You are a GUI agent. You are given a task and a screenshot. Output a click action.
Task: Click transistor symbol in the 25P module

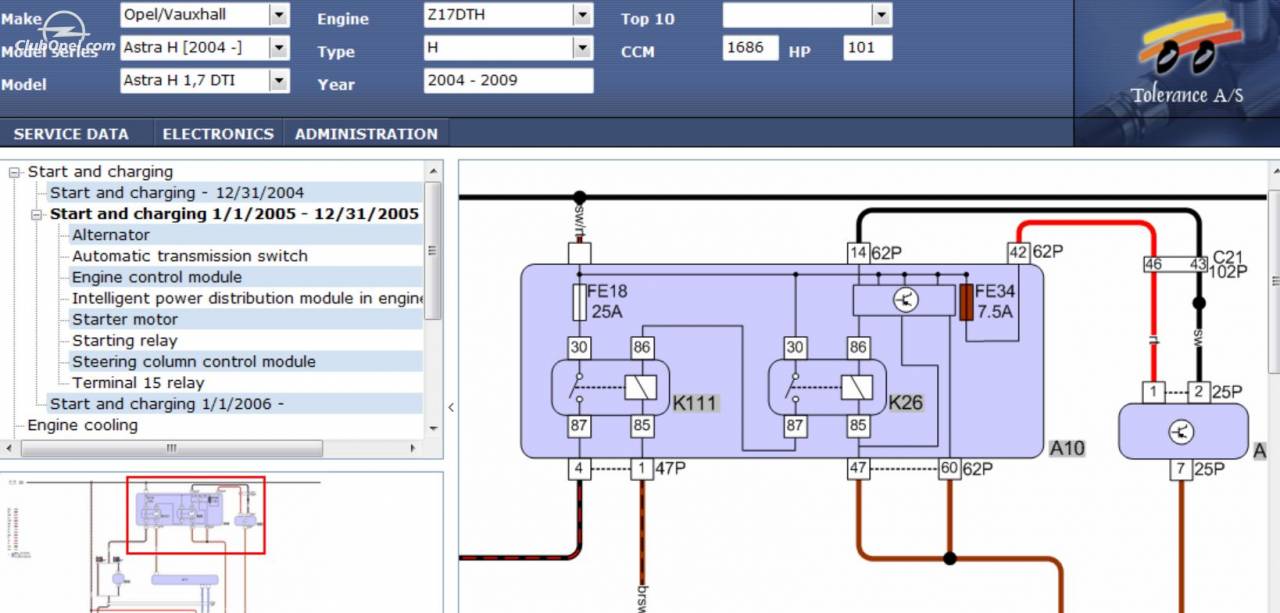(x=1181, y=431)
